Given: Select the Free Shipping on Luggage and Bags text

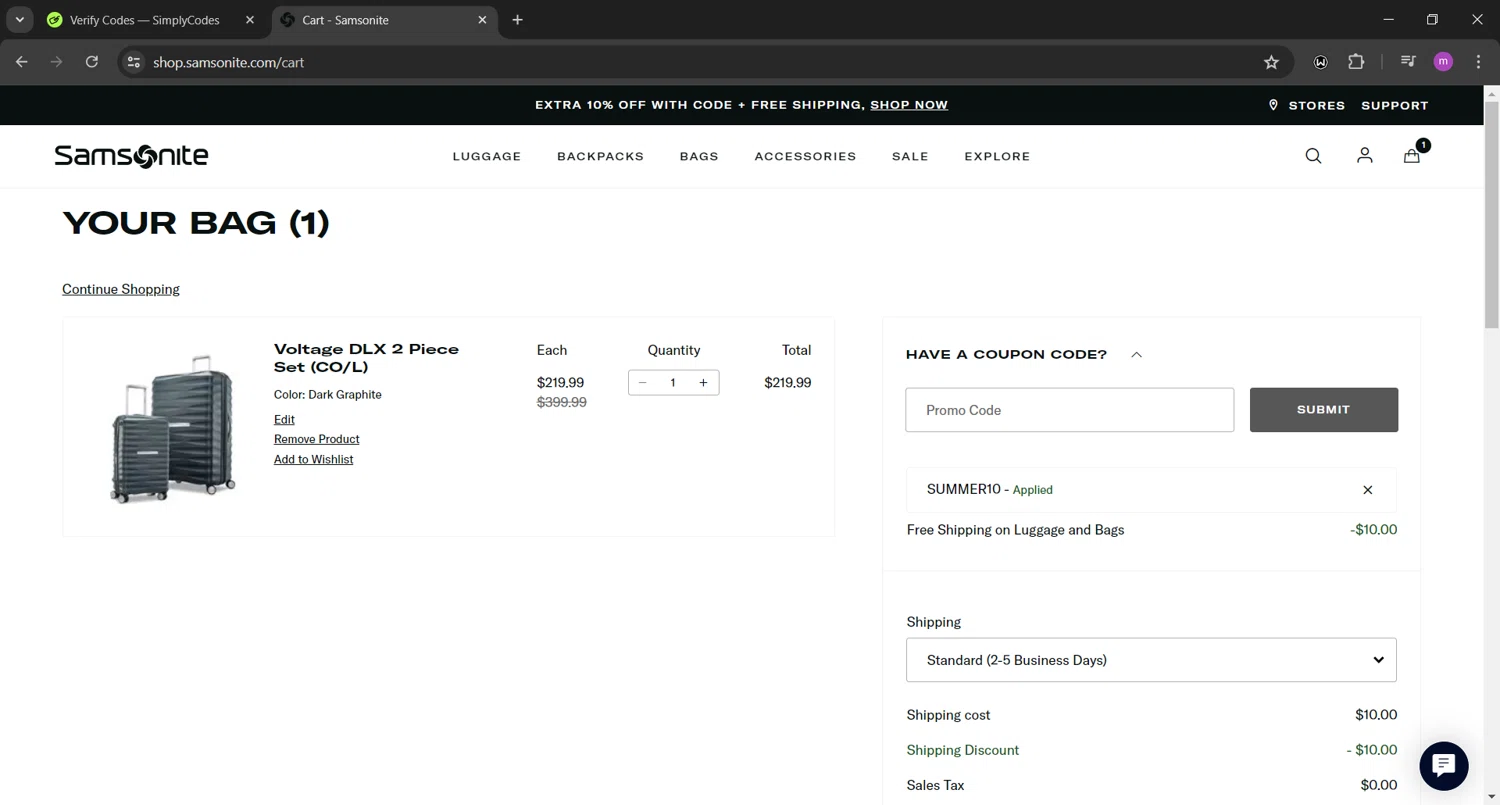Looking at the screenshot, I should [x=1015, y=530].
